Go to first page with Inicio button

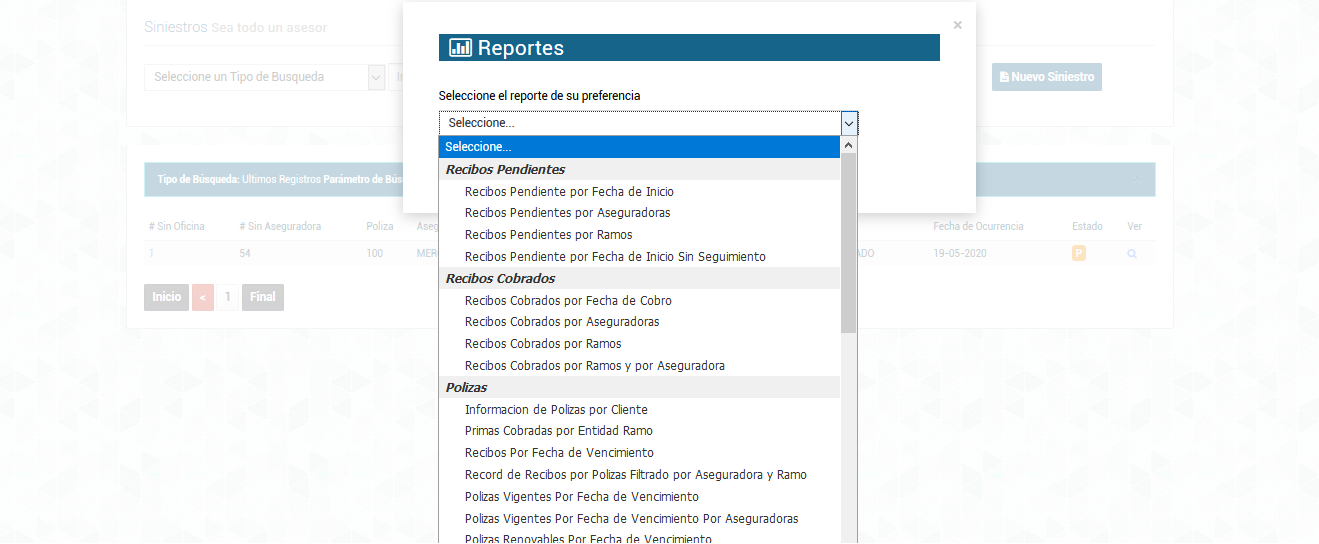point(166,297)
